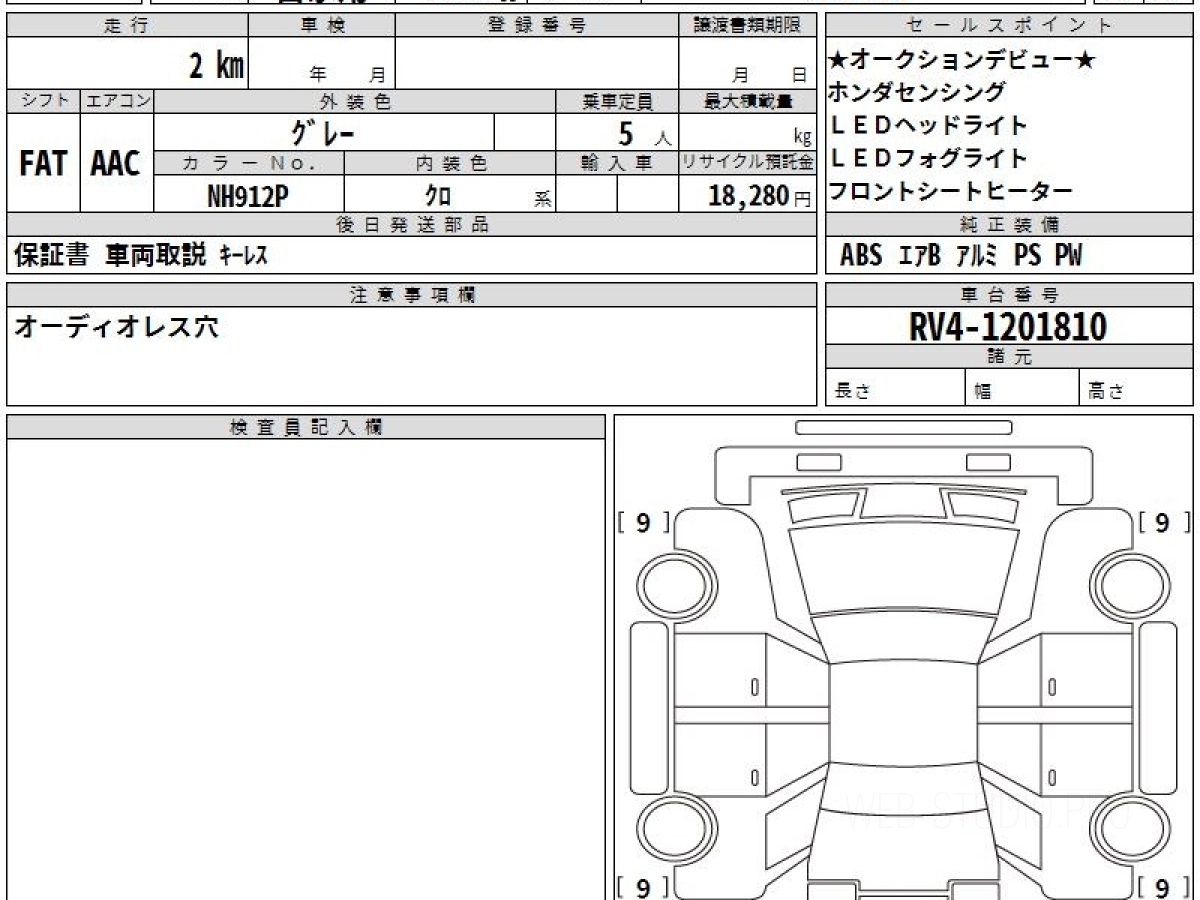Click the [9] mark by upper-right wheel
The height and width of the screenshot is (900, 1200).
[x=1164, y=522]
